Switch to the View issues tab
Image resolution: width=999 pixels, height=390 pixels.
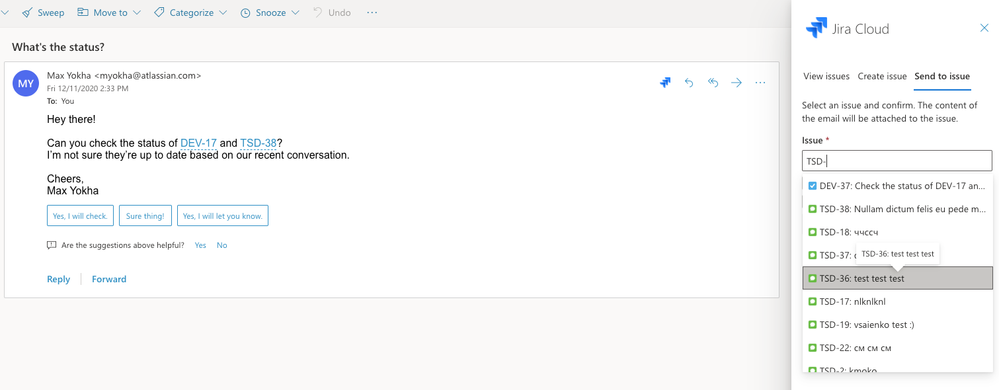click(x=826, y=76)
